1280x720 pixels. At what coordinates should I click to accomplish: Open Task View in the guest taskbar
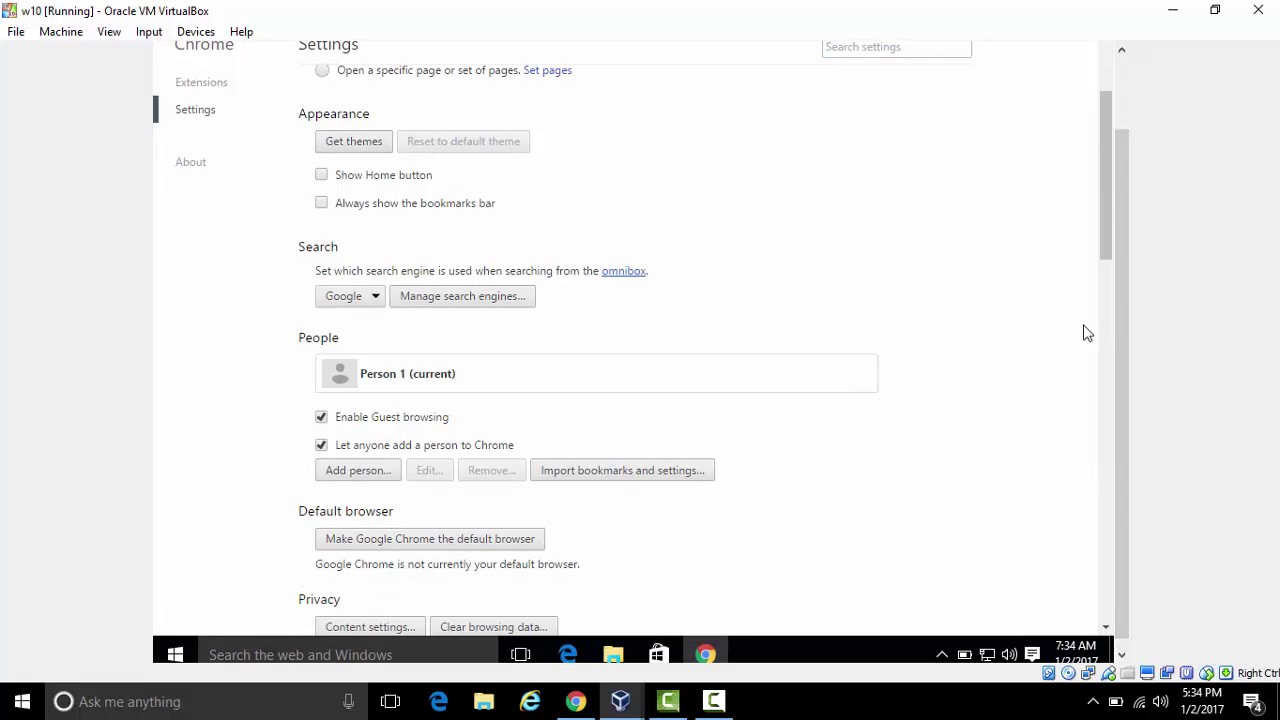pos(520,655)
